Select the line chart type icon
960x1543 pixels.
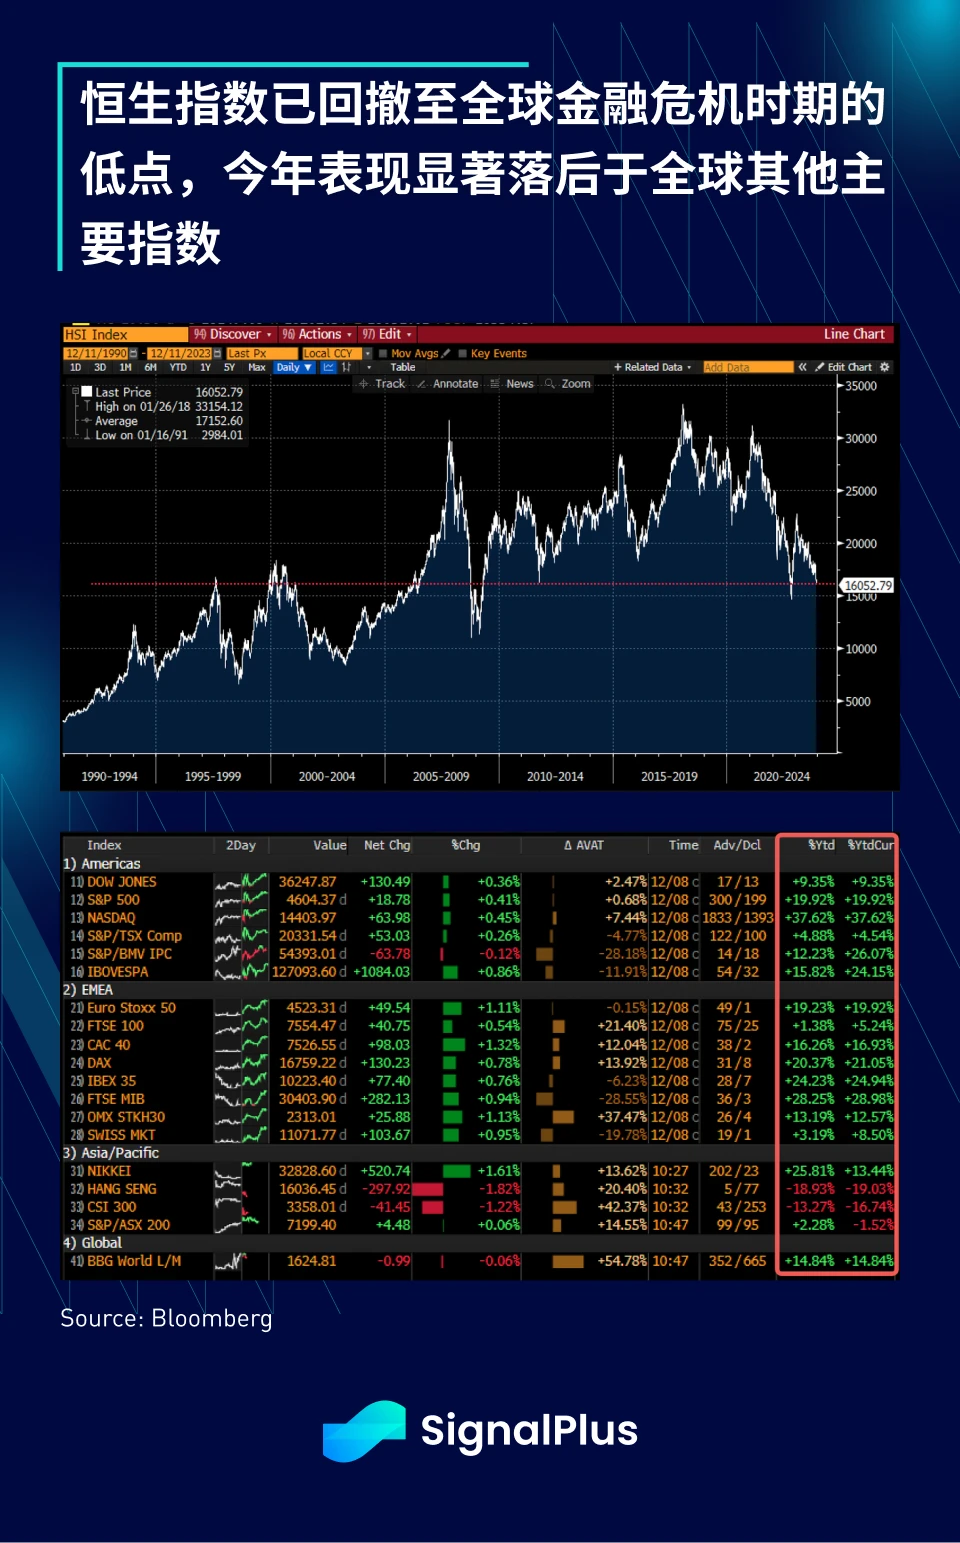[328, 367]
